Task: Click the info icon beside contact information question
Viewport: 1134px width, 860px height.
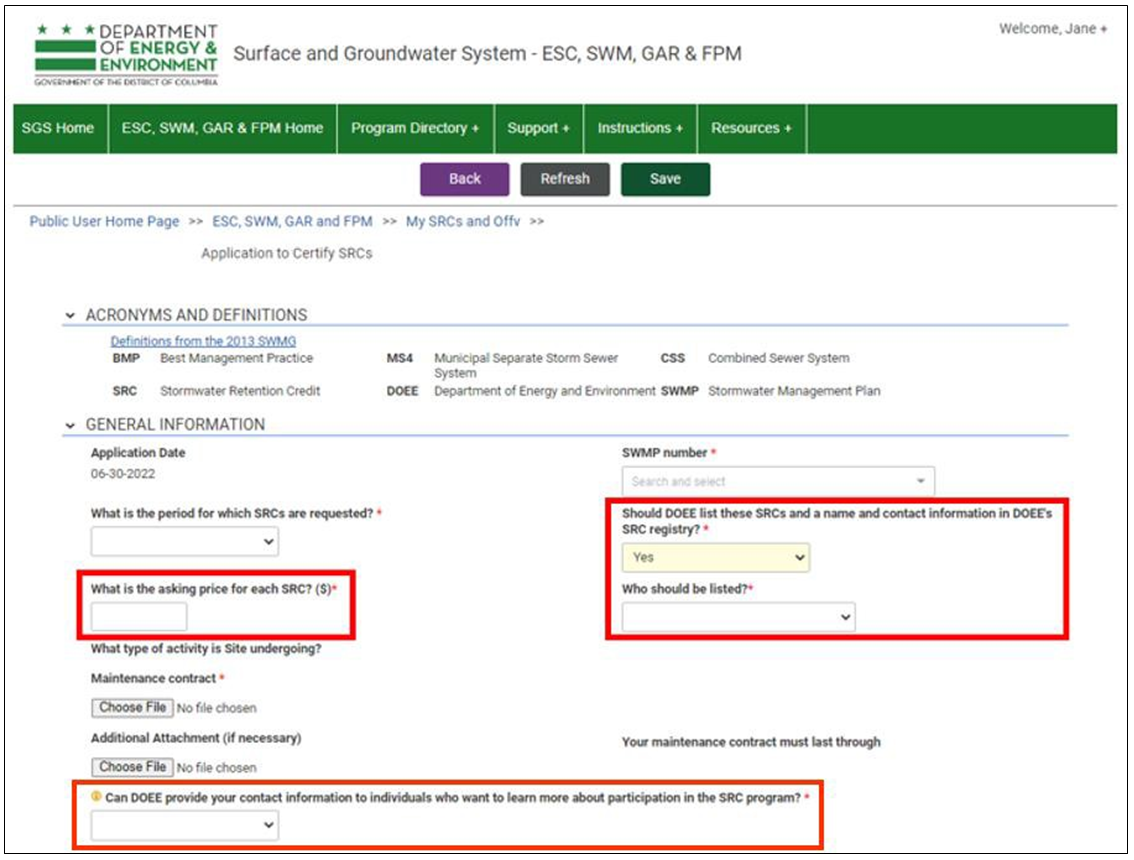Action: (97, 798)
